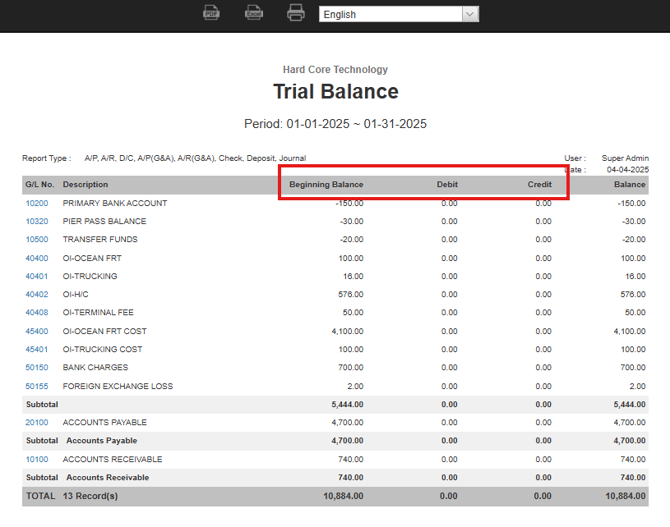Open G/L account 40400 OI-OCEAN FRT
This screenshot has width=670, height=527.
click(x=37, y=258)
